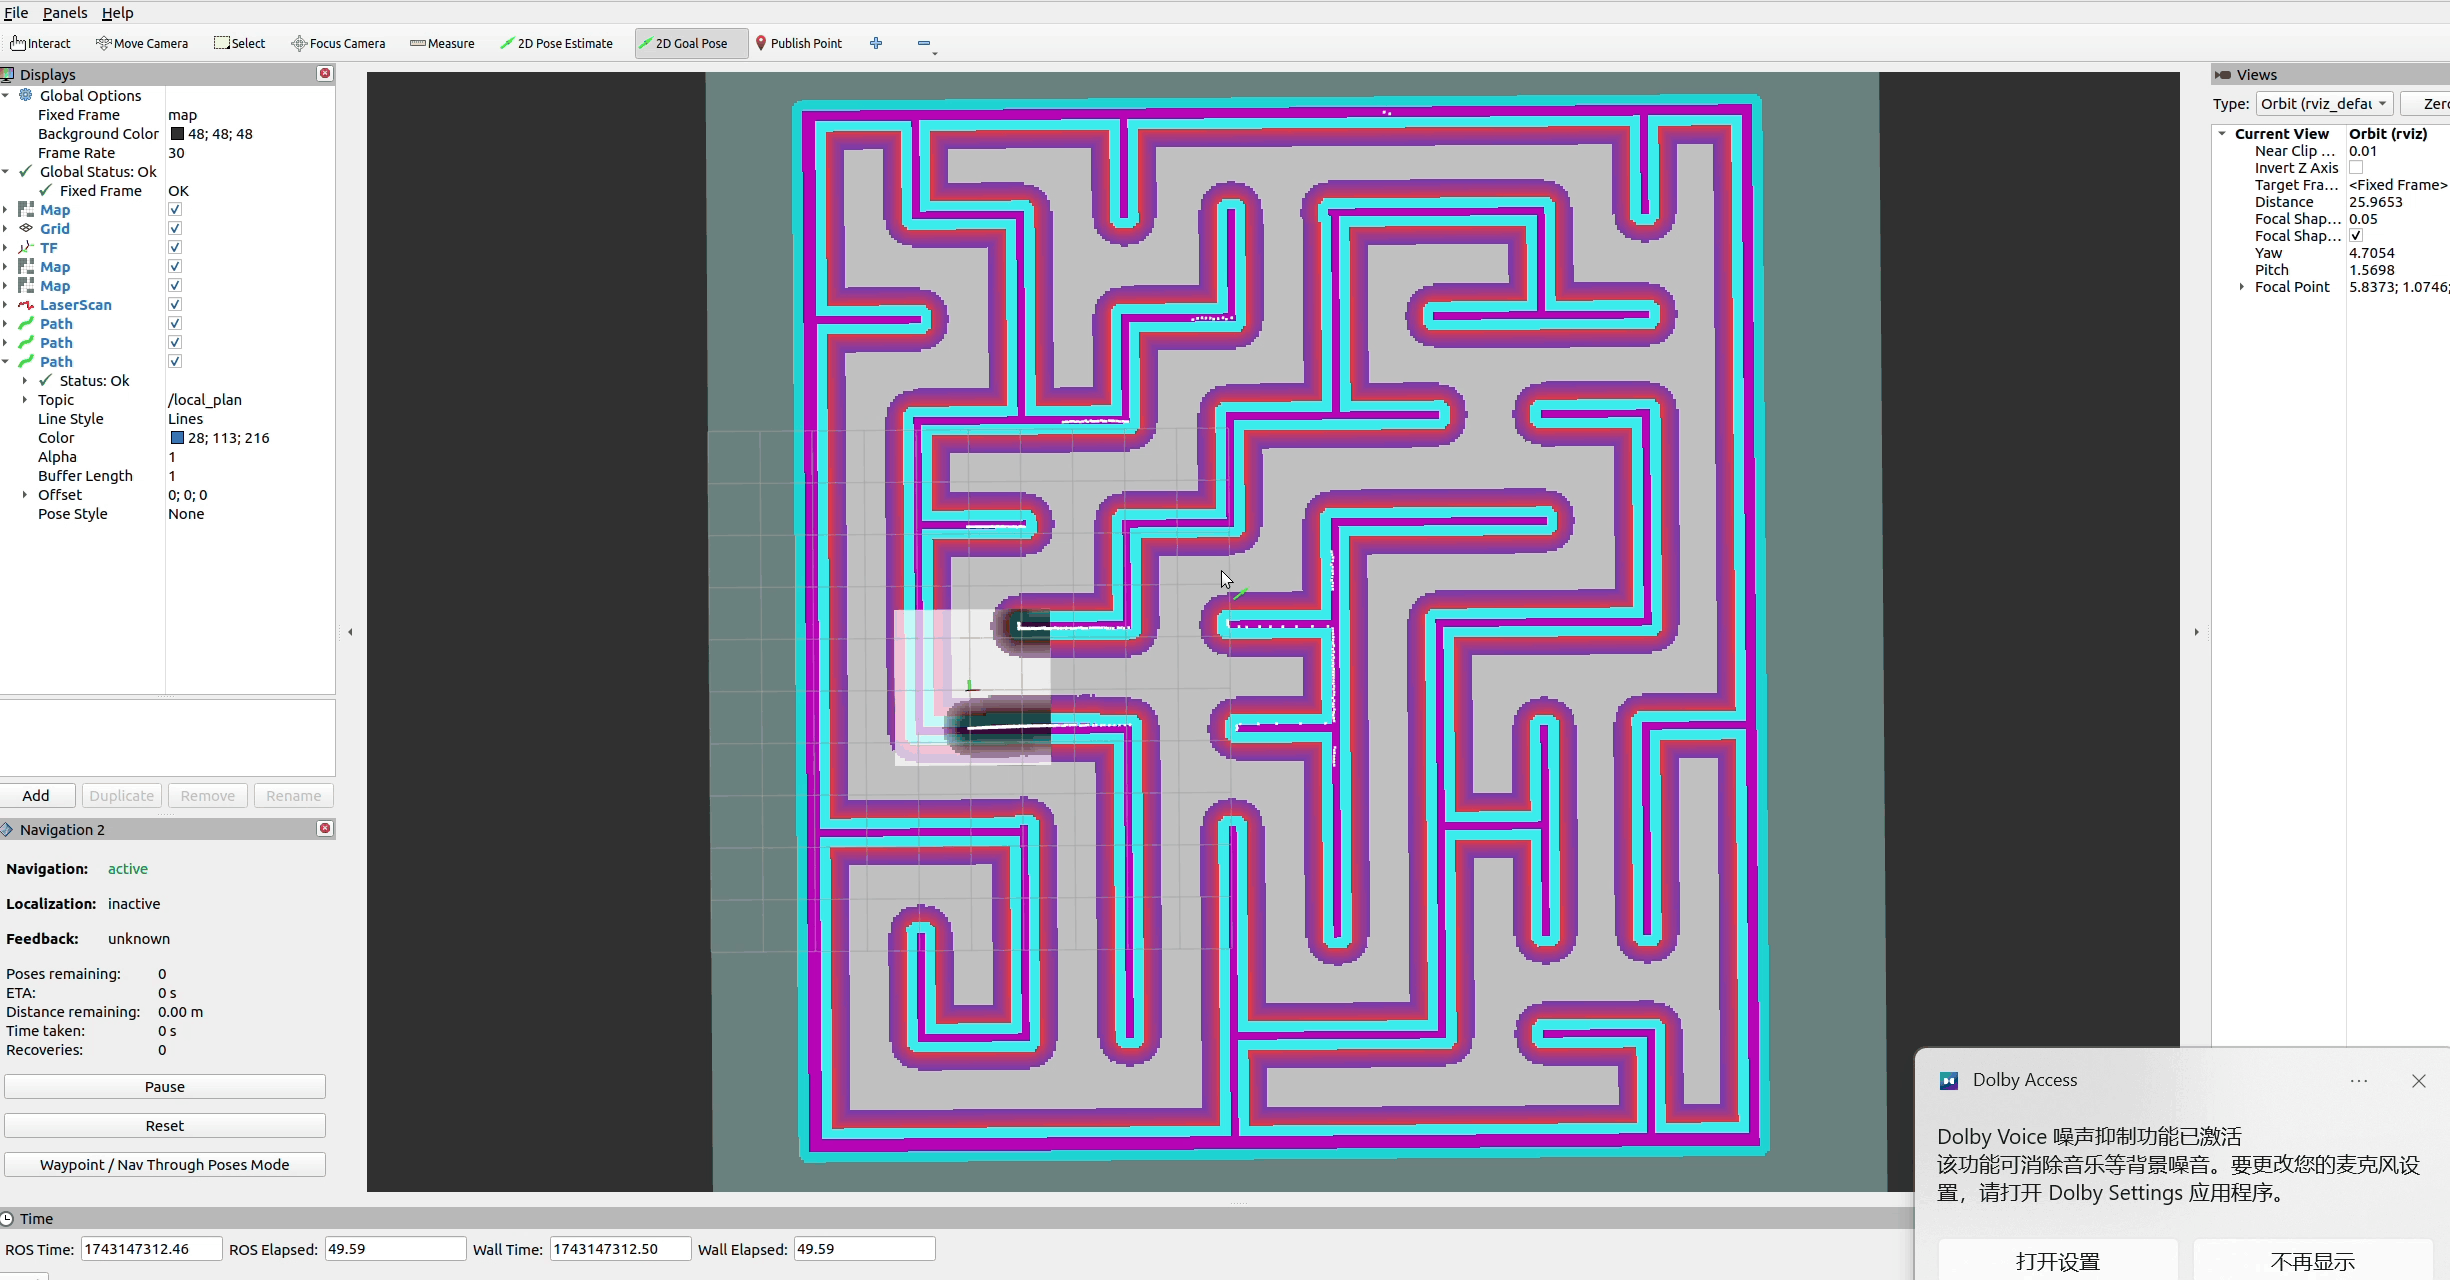The image size is (2450, 1280).
Task: Open the Panels menu
Action: pos(64,13)
